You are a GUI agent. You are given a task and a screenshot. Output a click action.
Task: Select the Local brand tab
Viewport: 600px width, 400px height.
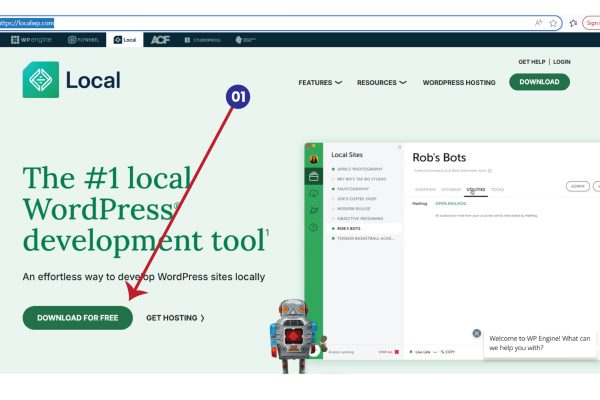[x=125, y=40]
